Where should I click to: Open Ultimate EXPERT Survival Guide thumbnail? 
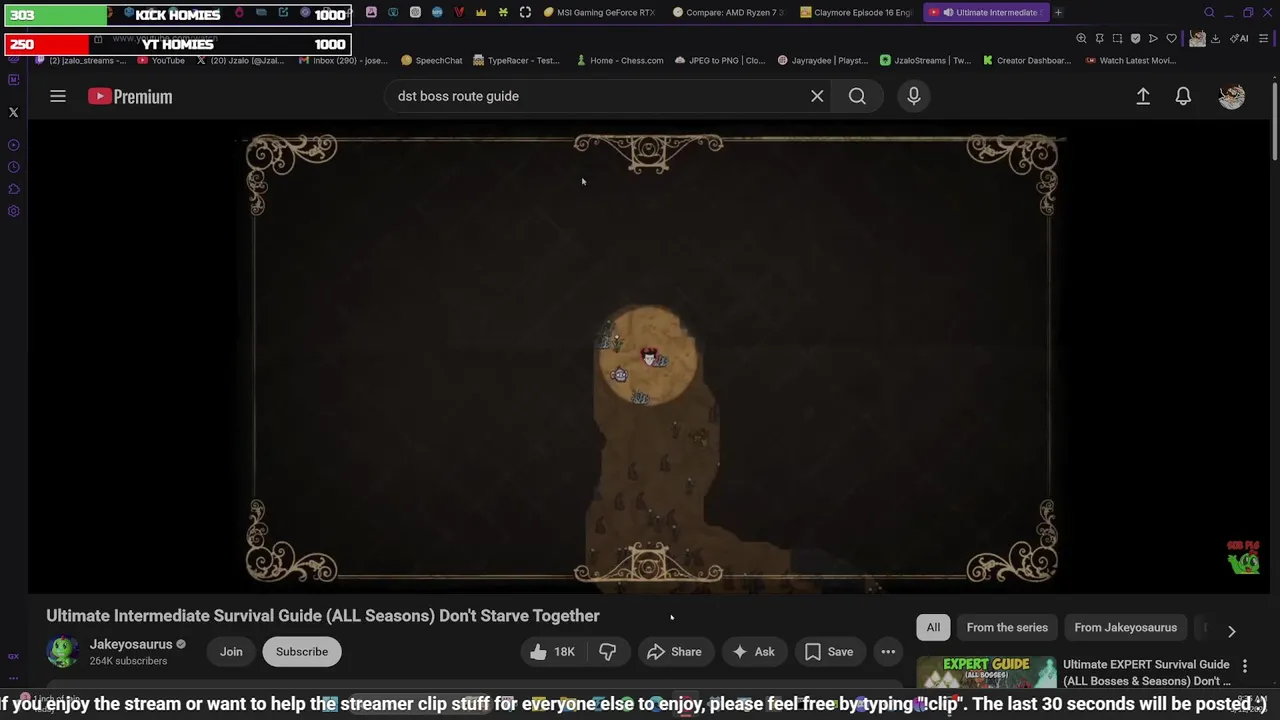[986, 673]
